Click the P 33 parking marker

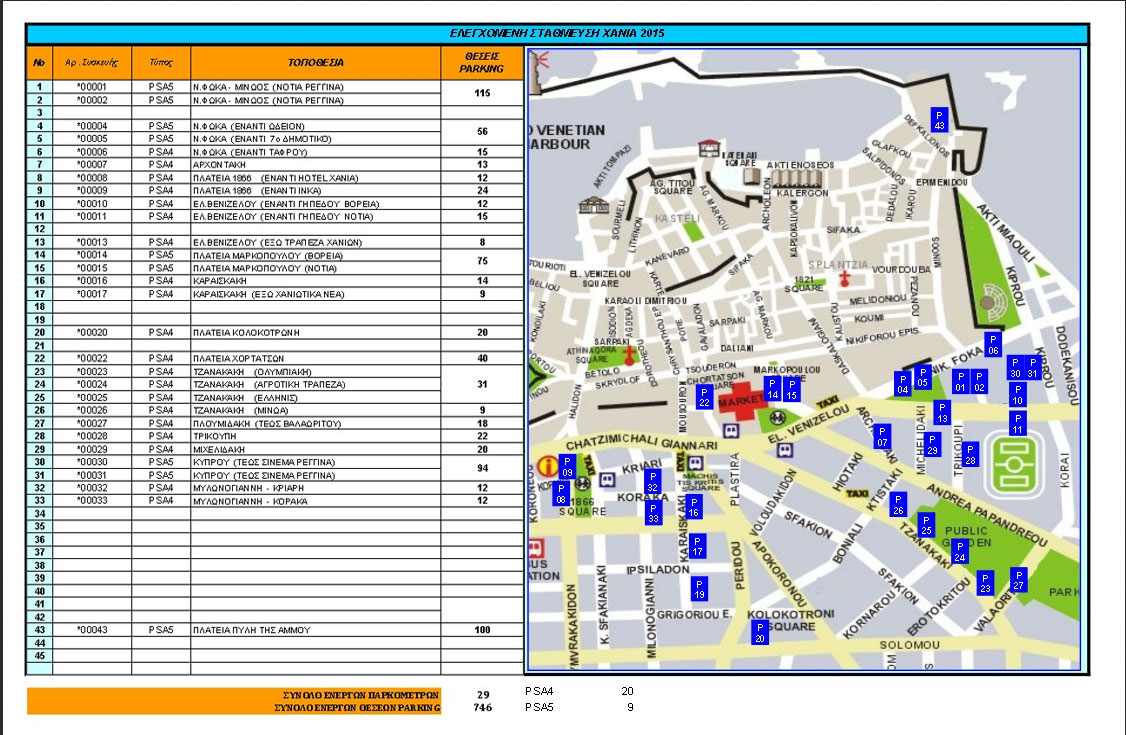653,512
